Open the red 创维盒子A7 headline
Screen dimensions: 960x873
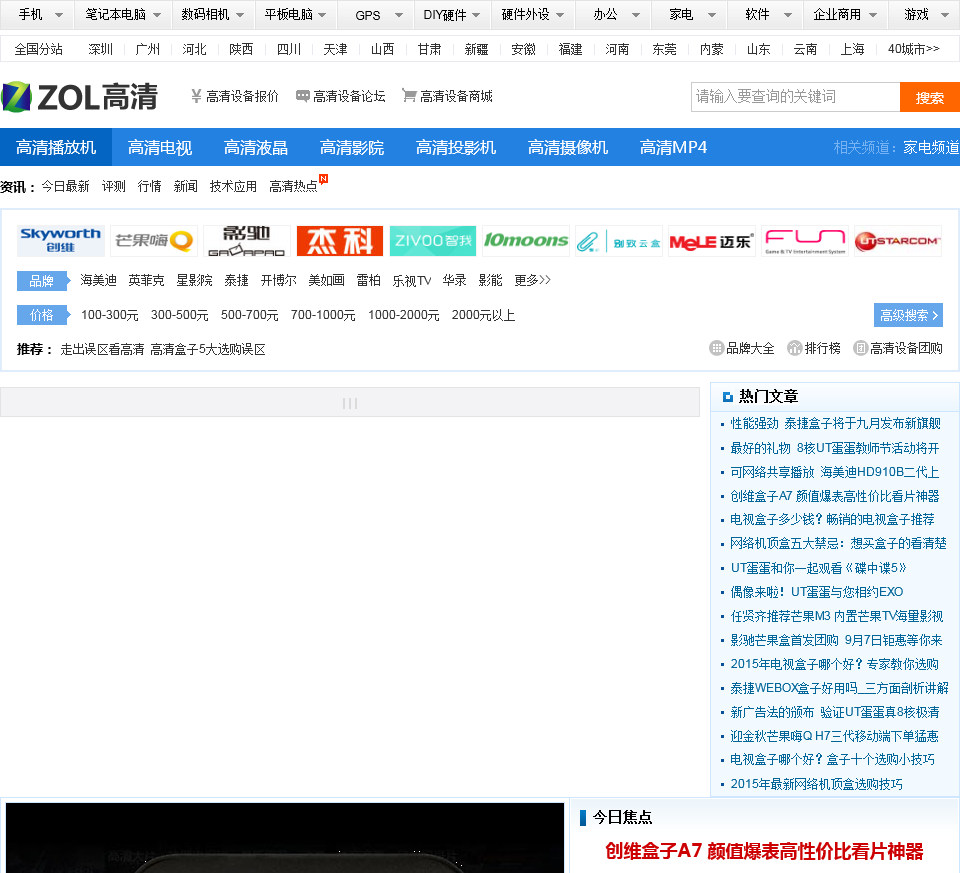[764, 851]
